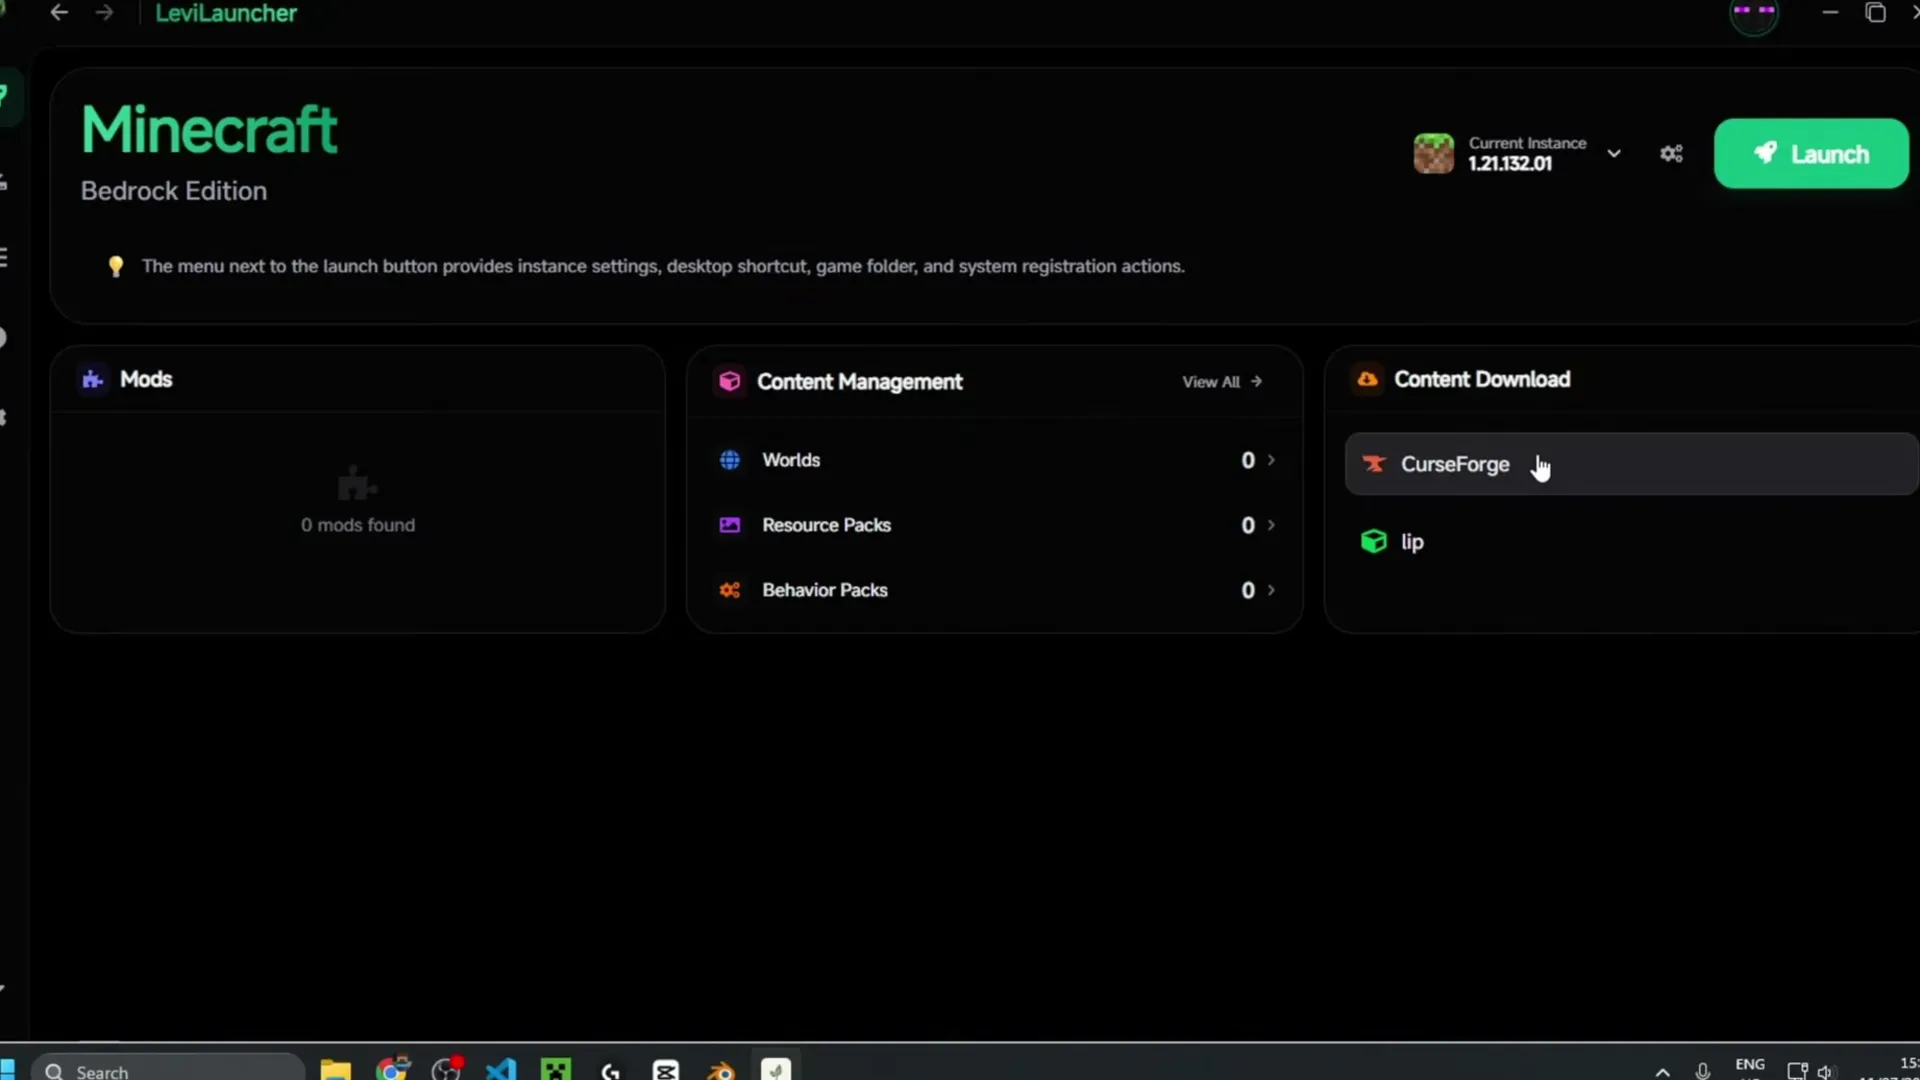Click the Mods puzzle piece icon

(93, 379)
